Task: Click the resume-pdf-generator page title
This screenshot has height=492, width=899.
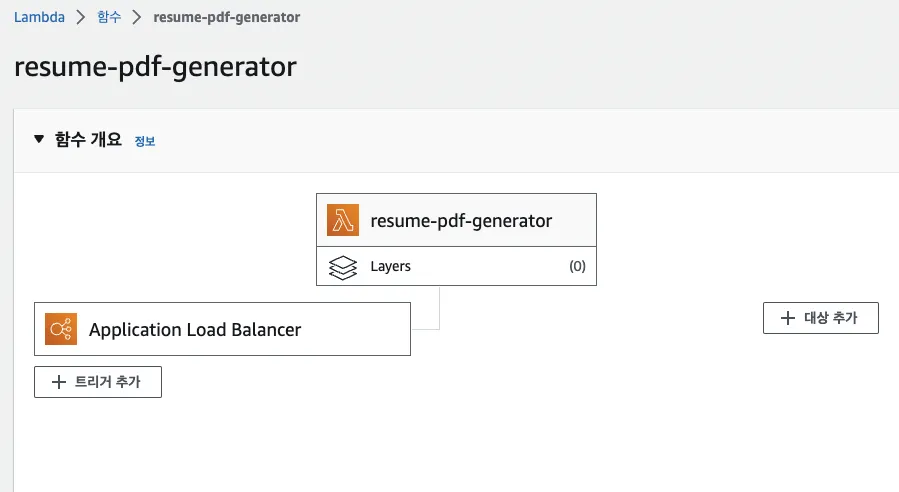Action: pyautogui.click(x=155, y=67)
